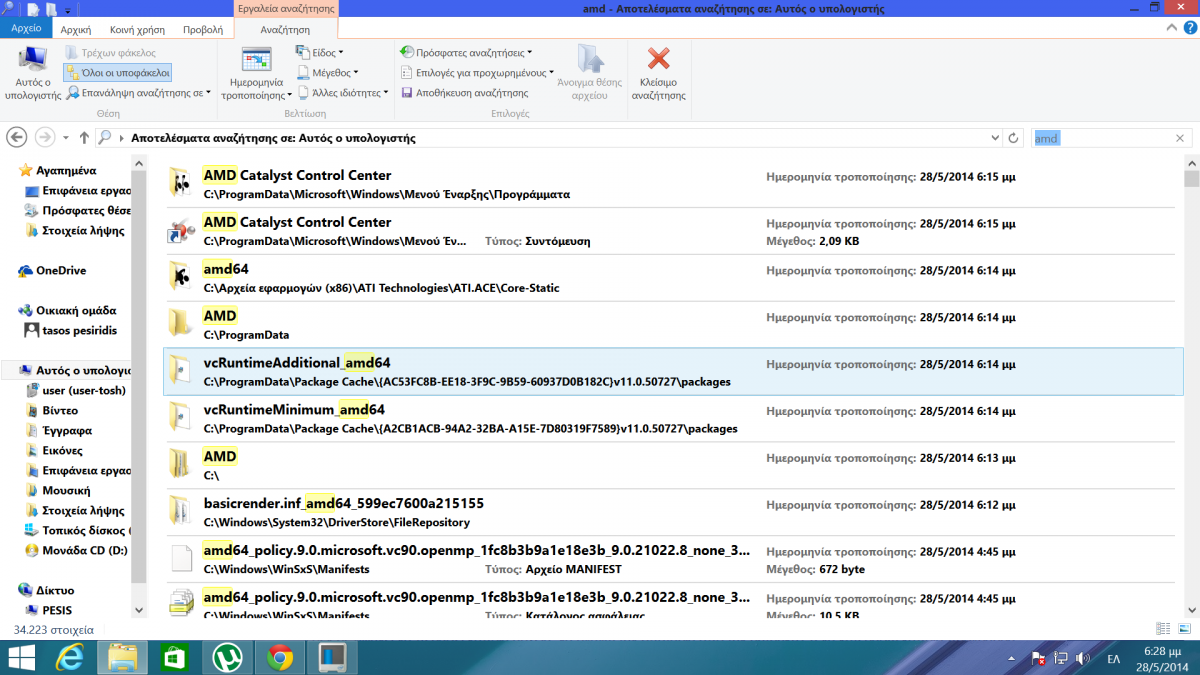Click the Save search button
The image size is (1200, 675).
tap(464, 93)
